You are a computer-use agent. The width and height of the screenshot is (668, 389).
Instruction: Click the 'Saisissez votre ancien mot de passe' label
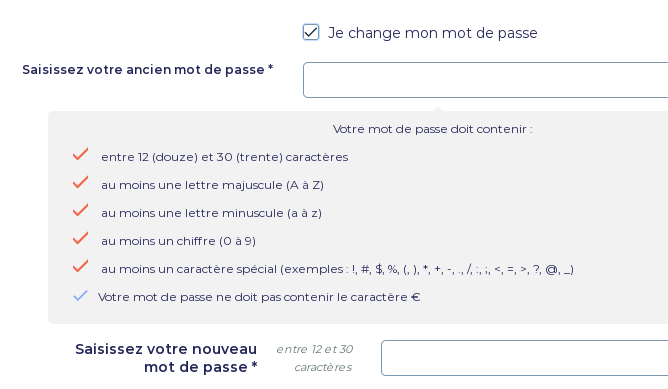(148, 69)
